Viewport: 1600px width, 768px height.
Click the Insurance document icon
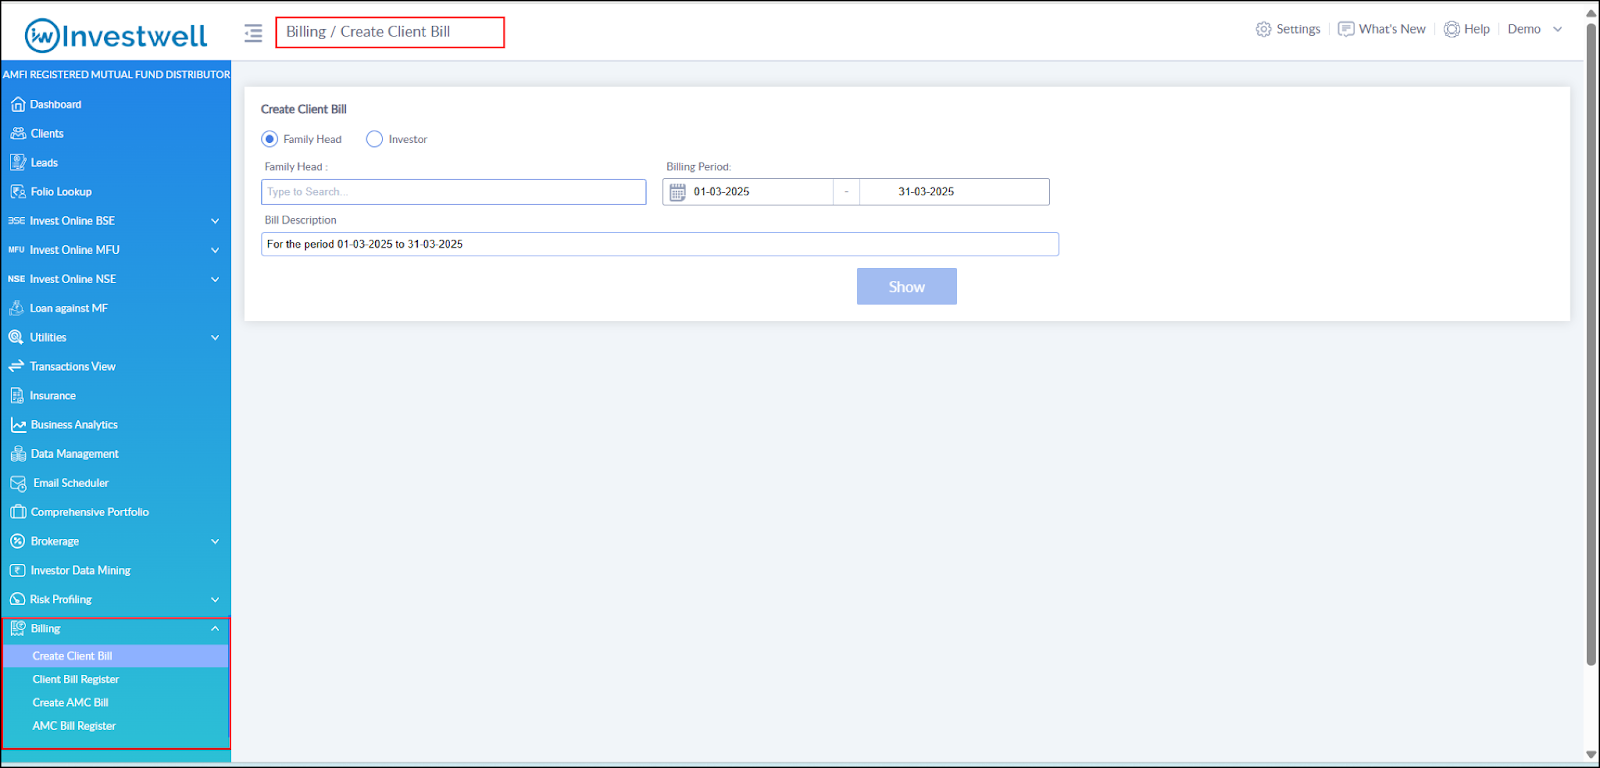[17, 395]
